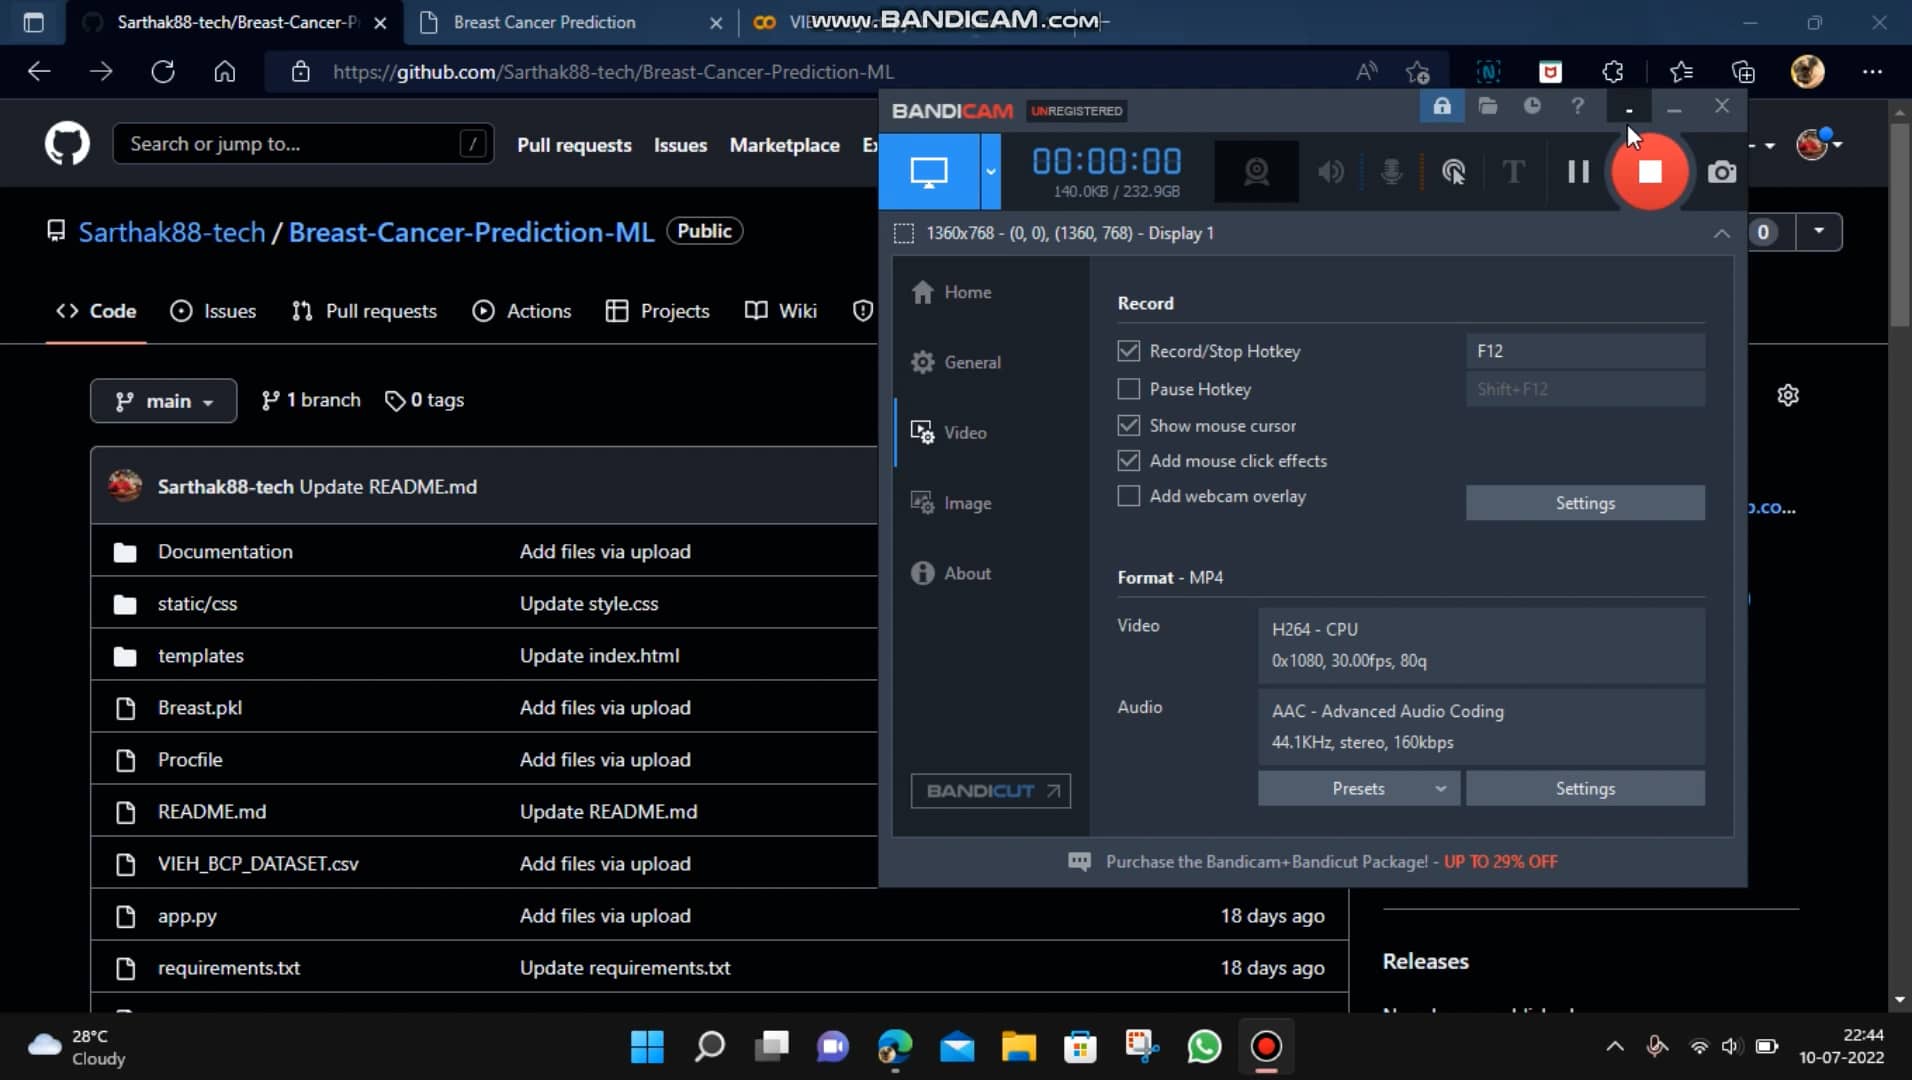The image size is (1912, 1080).
Task: Open the text overlay tool
Action: [1512, 171]
